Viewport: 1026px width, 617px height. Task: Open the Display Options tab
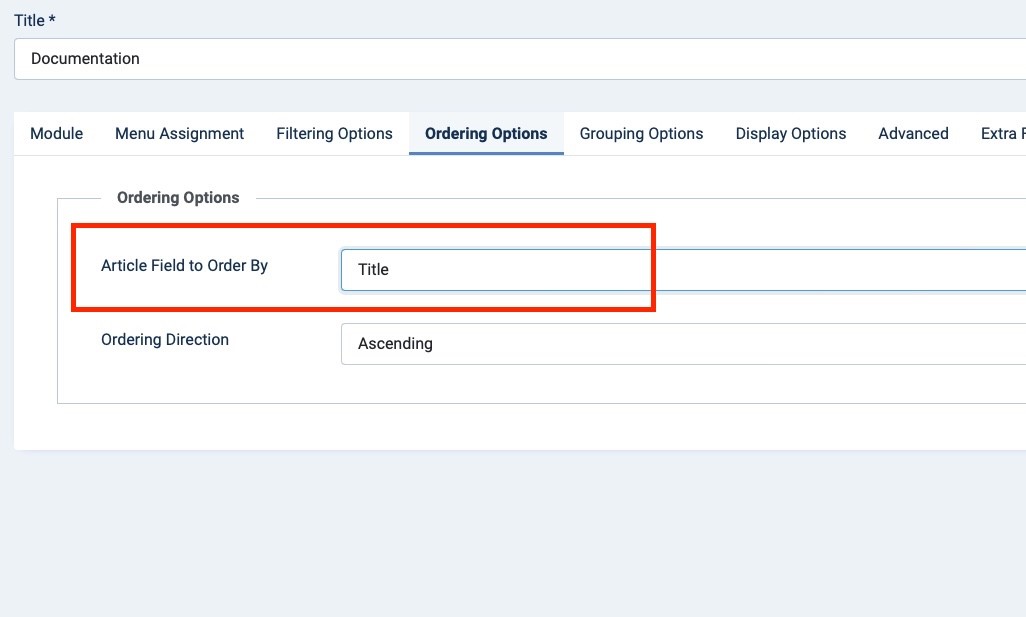[791, 134]
